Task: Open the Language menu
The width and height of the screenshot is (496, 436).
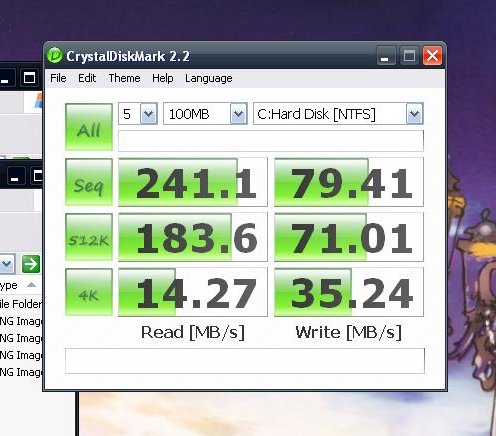Action: (209, 78)
